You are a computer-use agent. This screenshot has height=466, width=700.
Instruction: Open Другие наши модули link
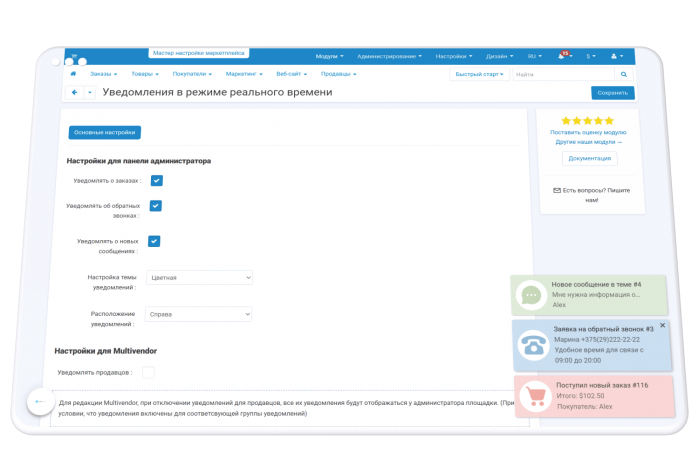pyautogui.click(x=588, y=142)
